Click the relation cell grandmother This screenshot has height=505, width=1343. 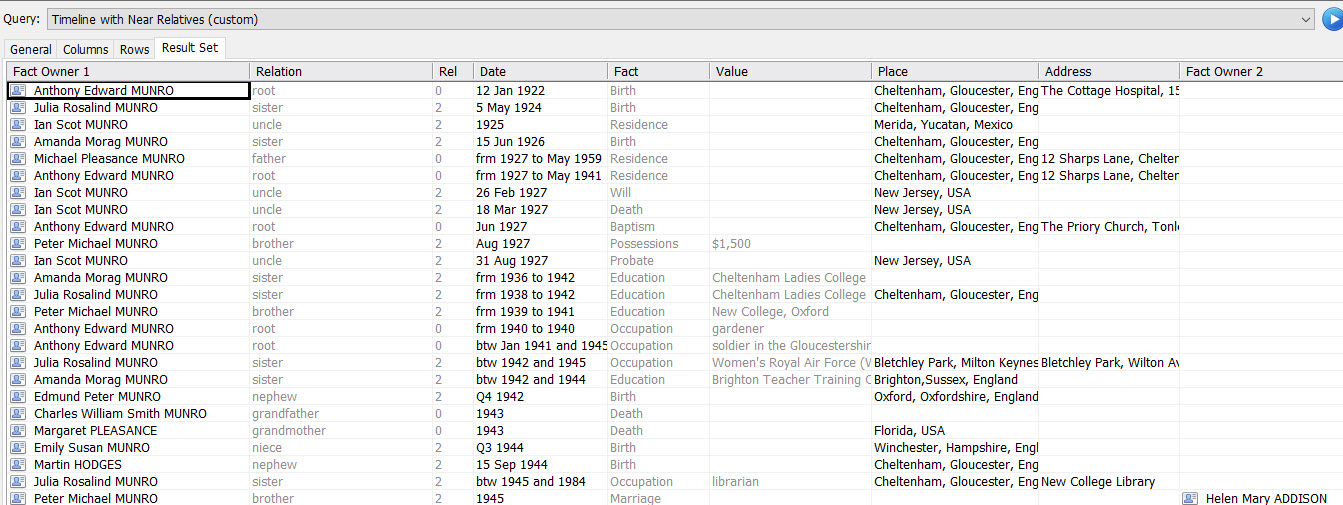[x=289, y=430]
